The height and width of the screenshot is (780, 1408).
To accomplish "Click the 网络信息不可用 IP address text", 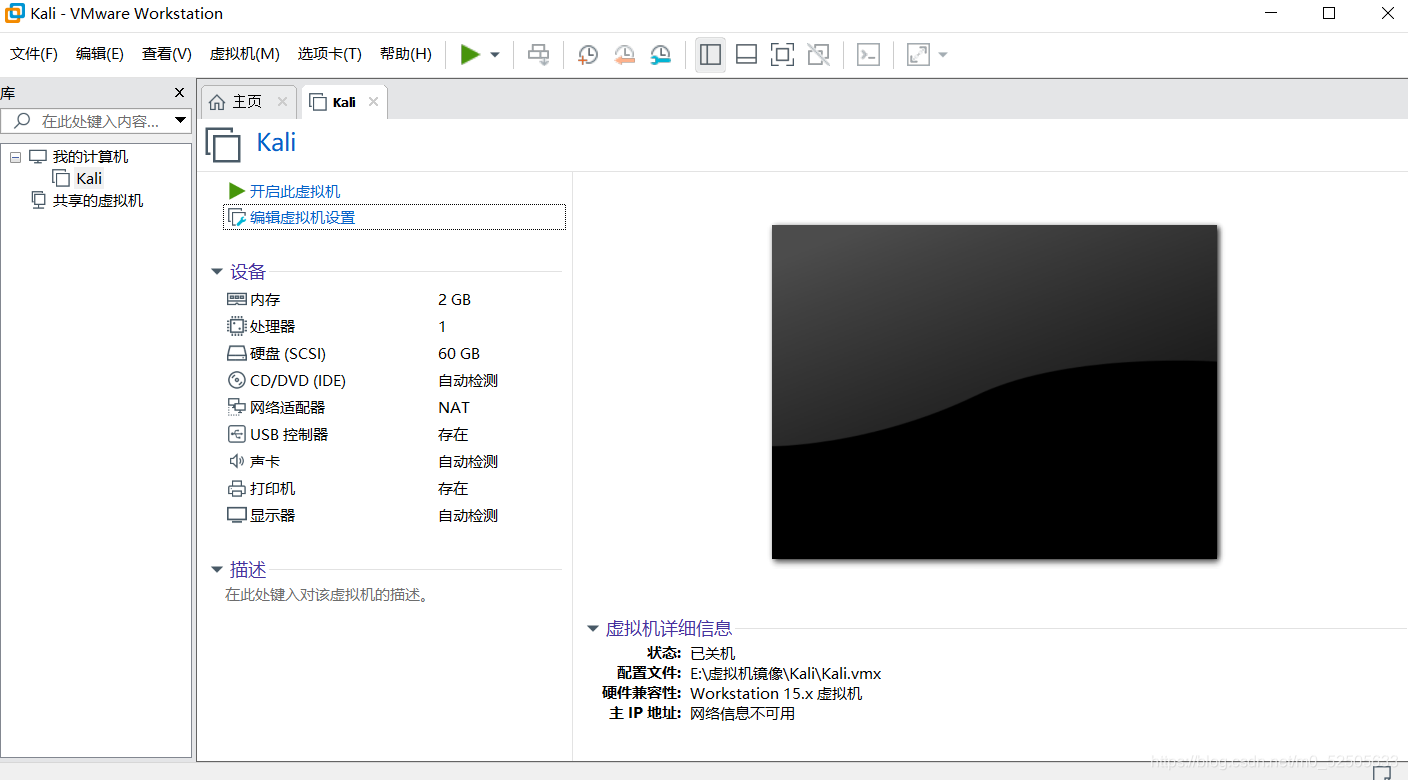I will 742,713.
